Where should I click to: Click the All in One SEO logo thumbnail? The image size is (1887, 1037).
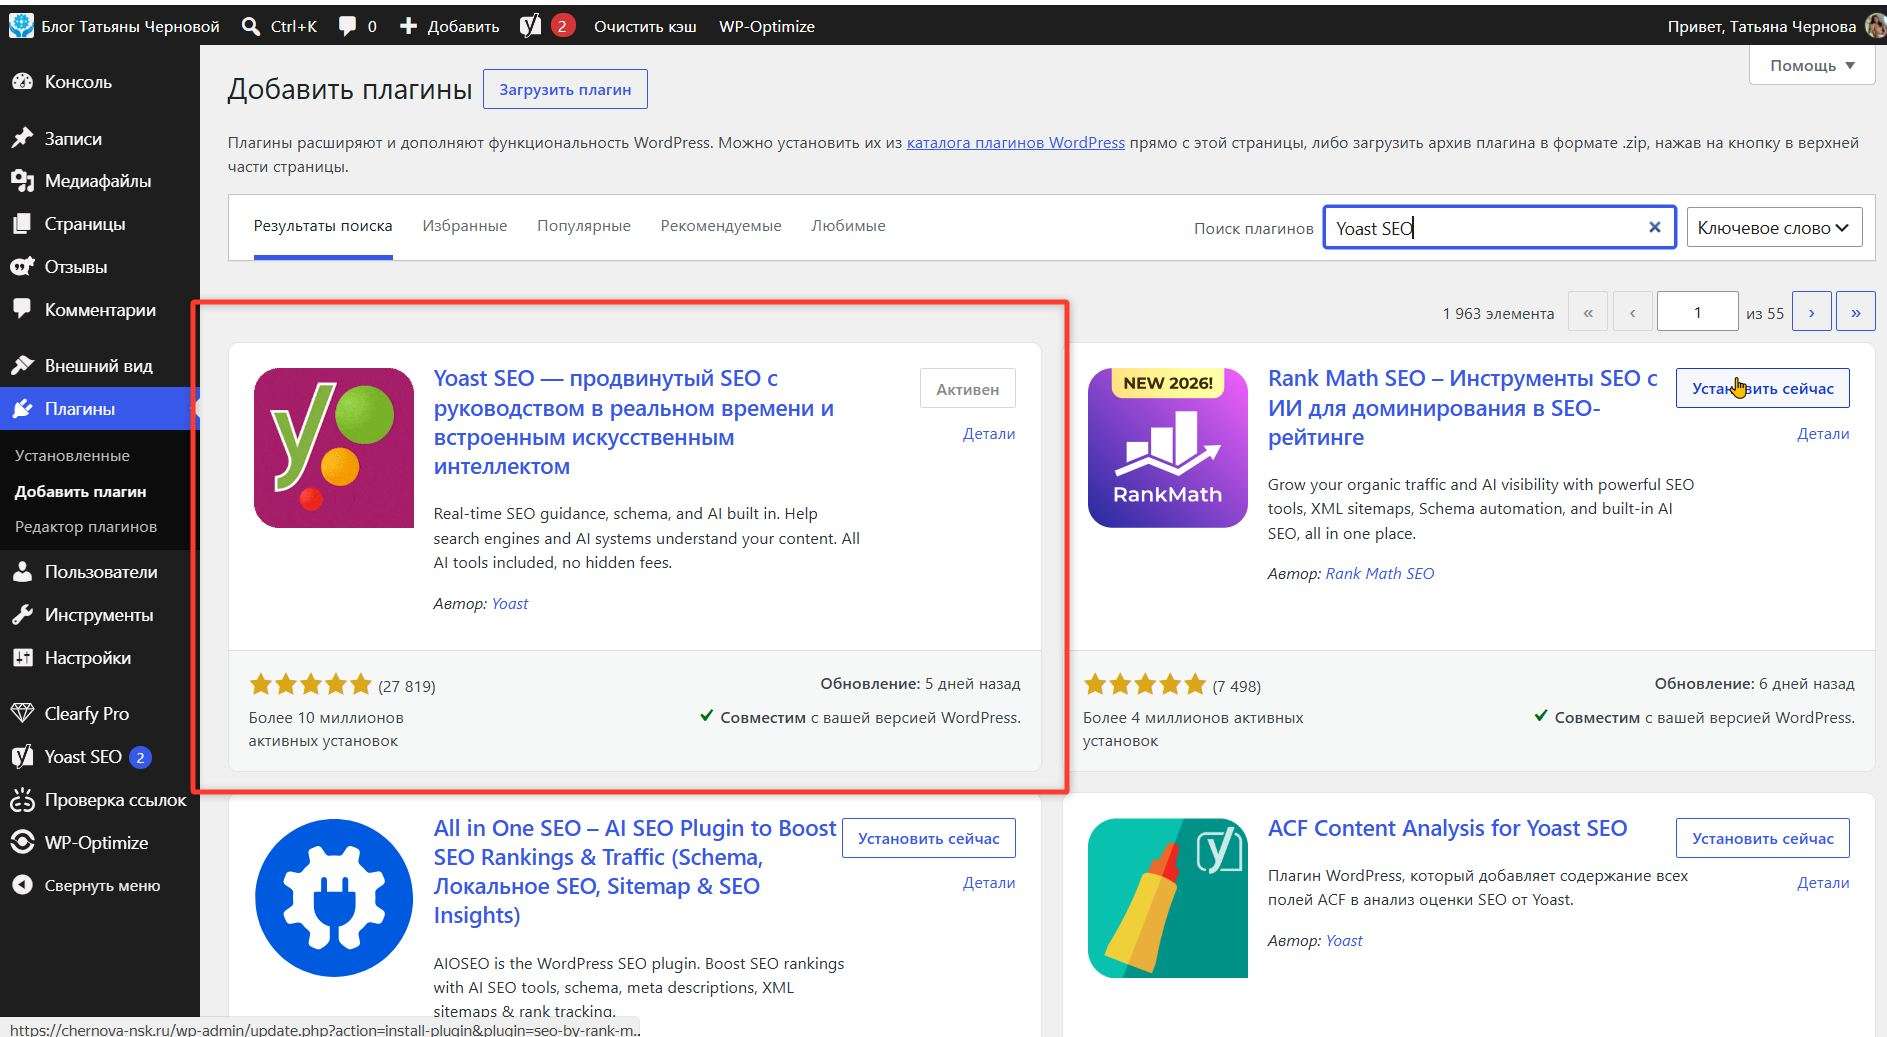334,898
